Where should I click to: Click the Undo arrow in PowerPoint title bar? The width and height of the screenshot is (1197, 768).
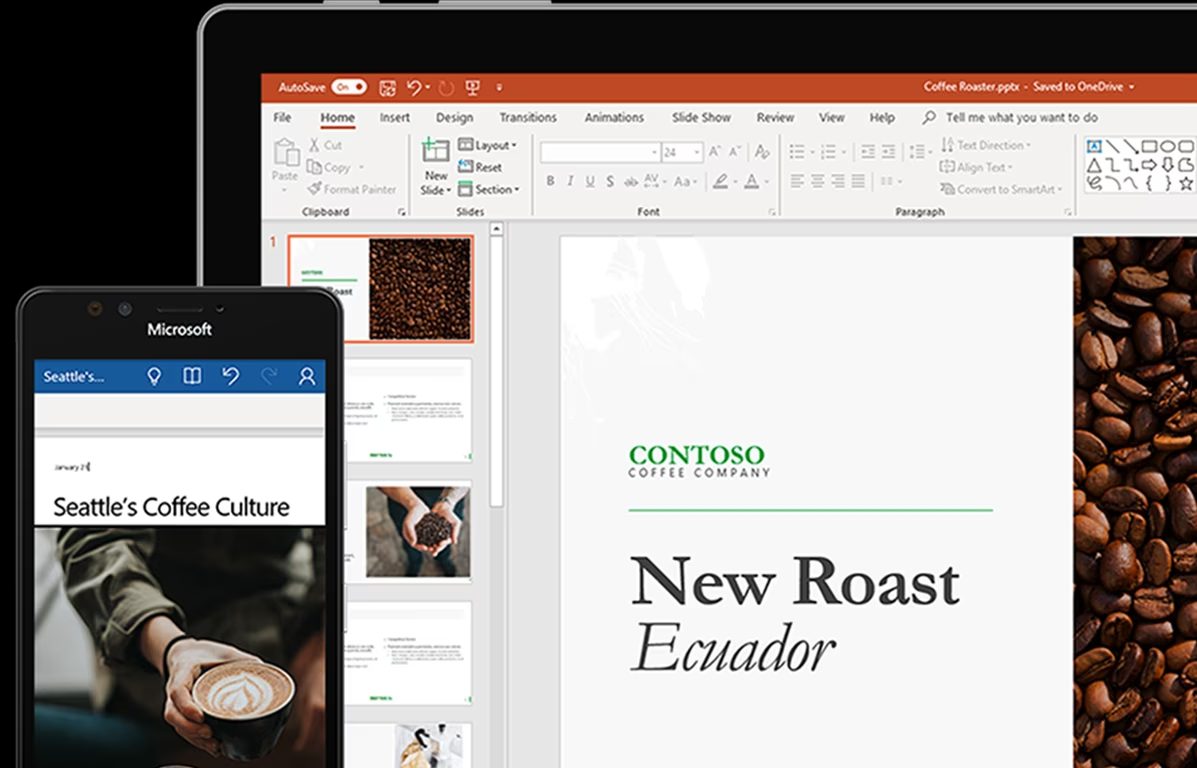click(415, 88)
